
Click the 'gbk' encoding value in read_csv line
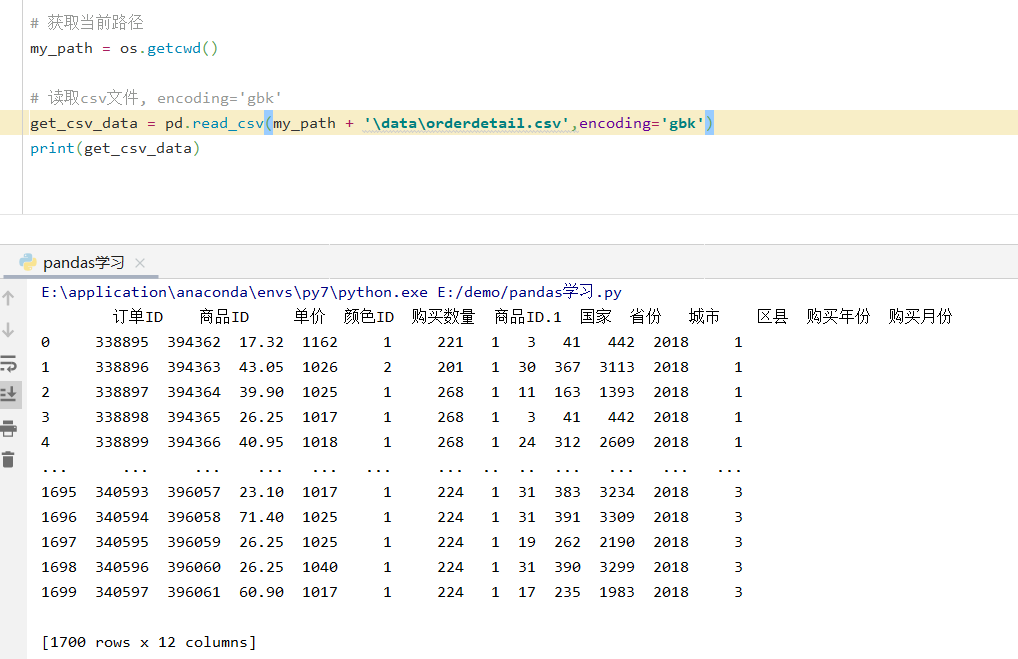682,123
